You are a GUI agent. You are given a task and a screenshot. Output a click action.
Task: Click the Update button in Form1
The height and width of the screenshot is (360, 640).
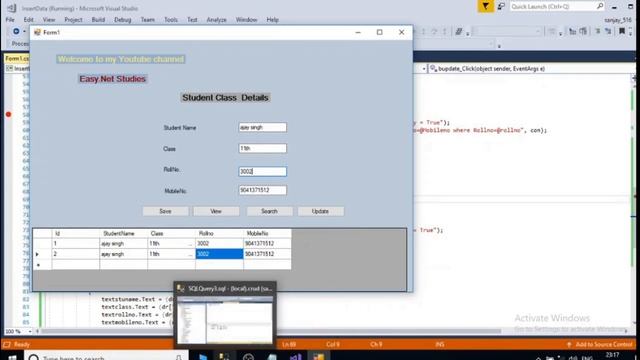(320, 211)
